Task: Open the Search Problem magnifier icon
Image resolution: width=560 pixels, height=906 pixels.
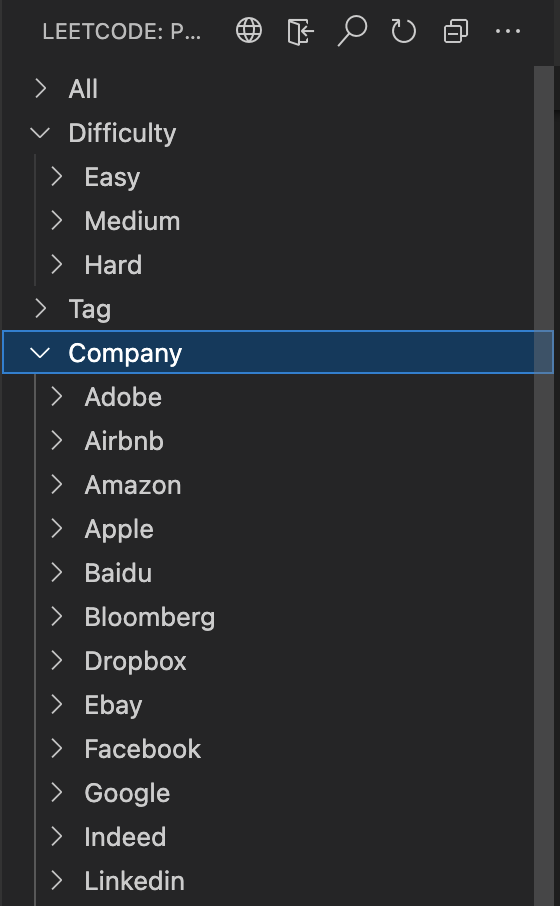Action: click(352, 31)
